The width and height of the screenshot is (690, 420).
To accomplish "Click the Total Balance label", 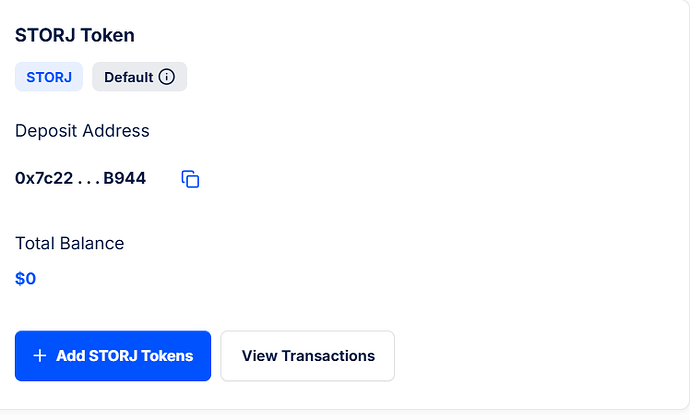I will pos(70,243).
